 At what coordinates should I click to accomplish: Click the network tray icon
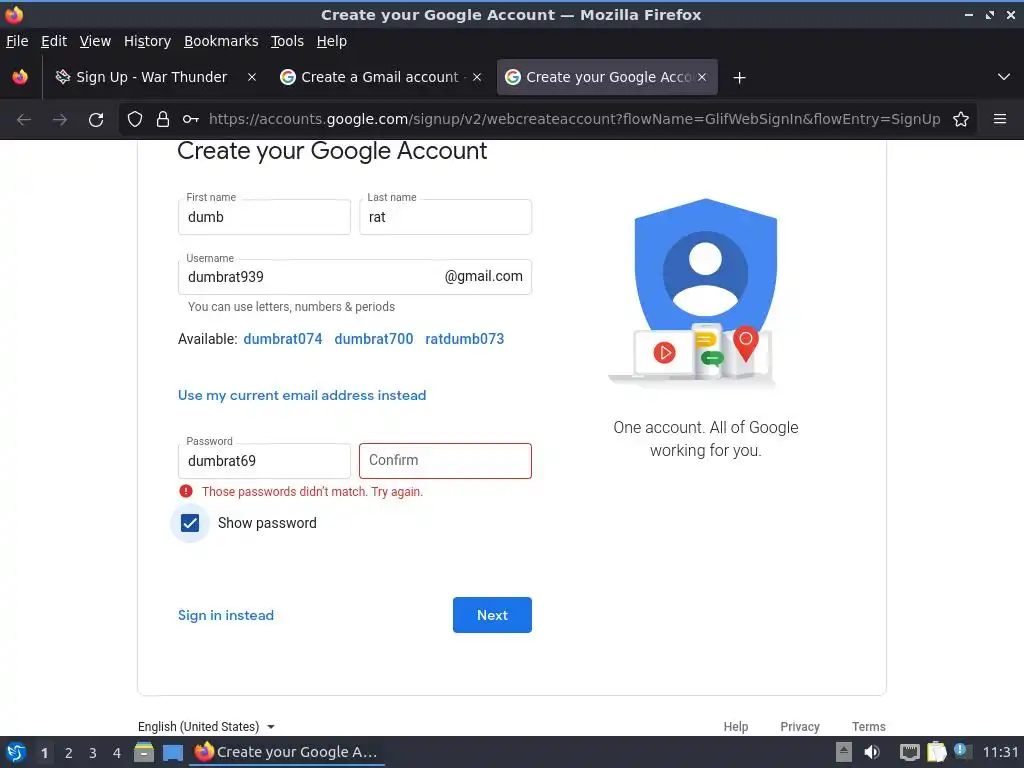point(909,753)
